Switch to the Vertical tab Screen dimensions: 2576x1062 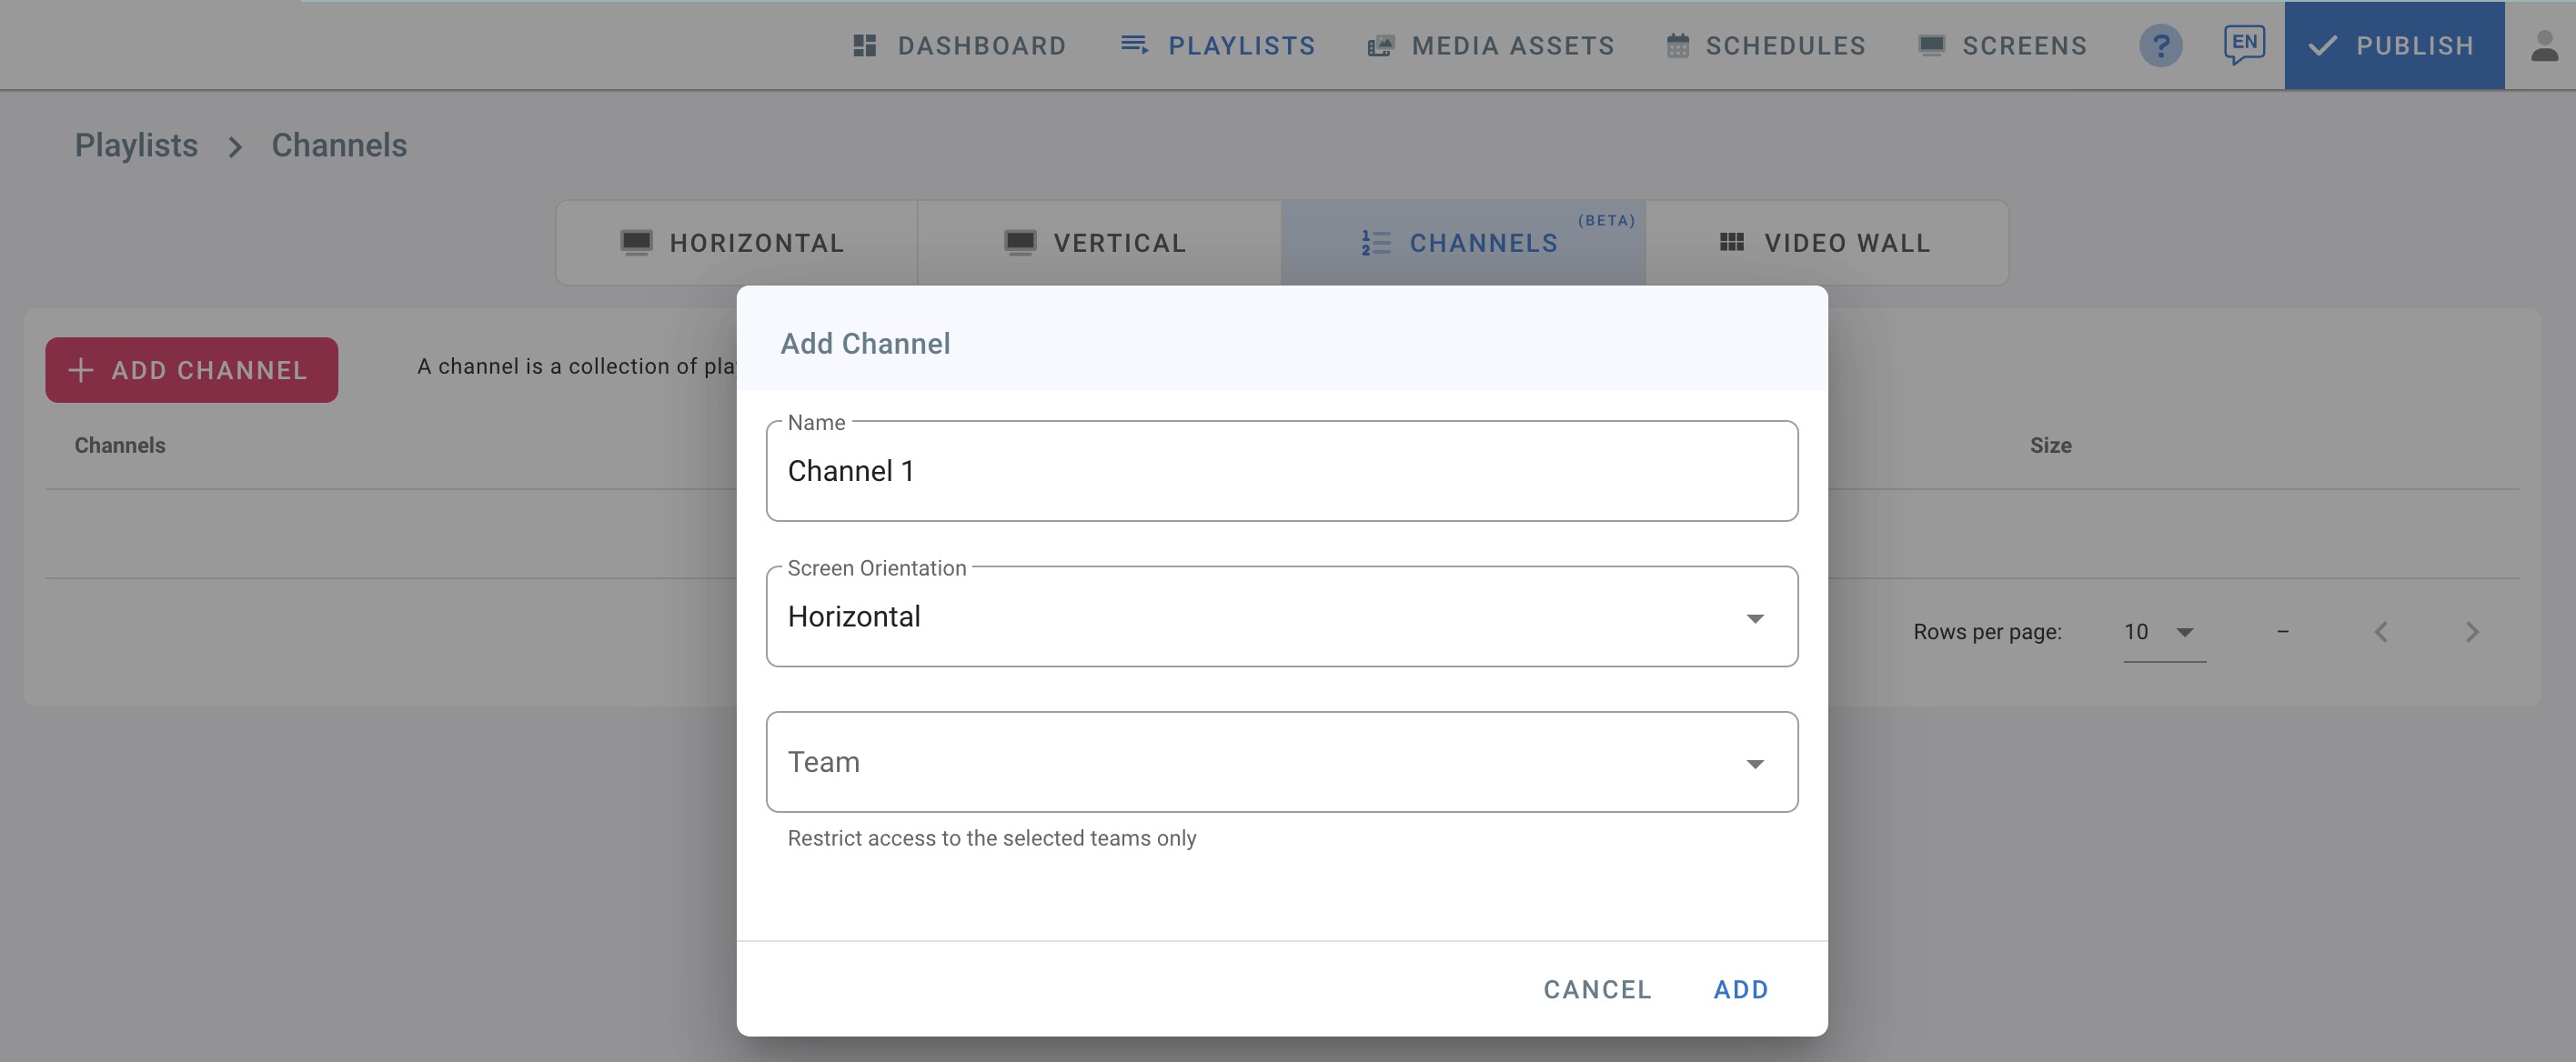click(1097, 242)
